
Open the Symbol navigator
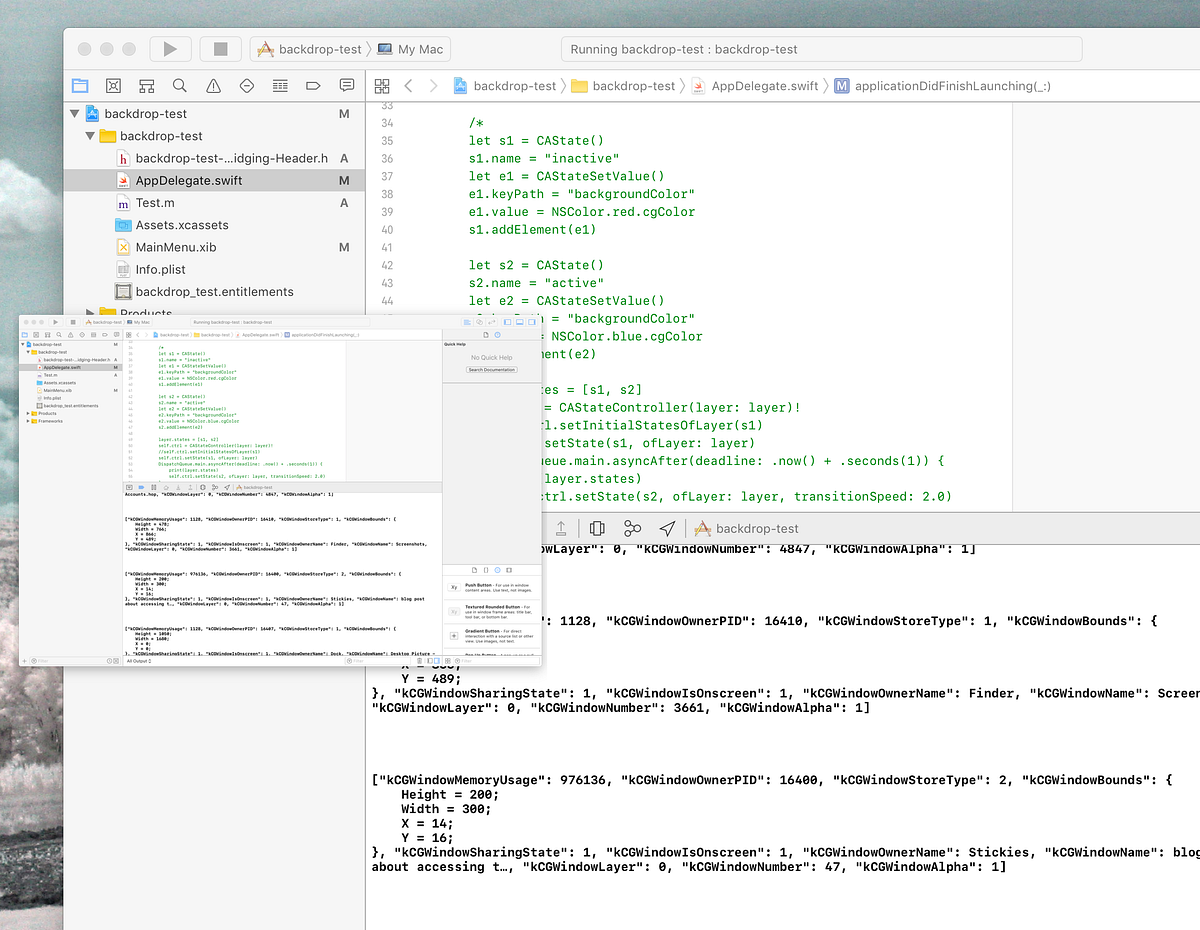coord(146,86)
